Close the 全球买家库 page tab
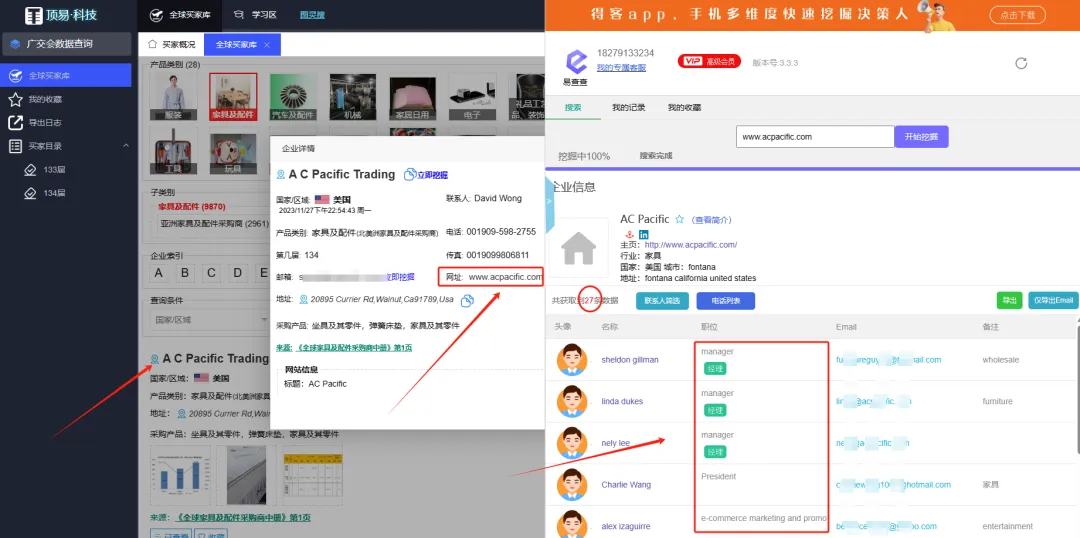 tap(267, 45)
